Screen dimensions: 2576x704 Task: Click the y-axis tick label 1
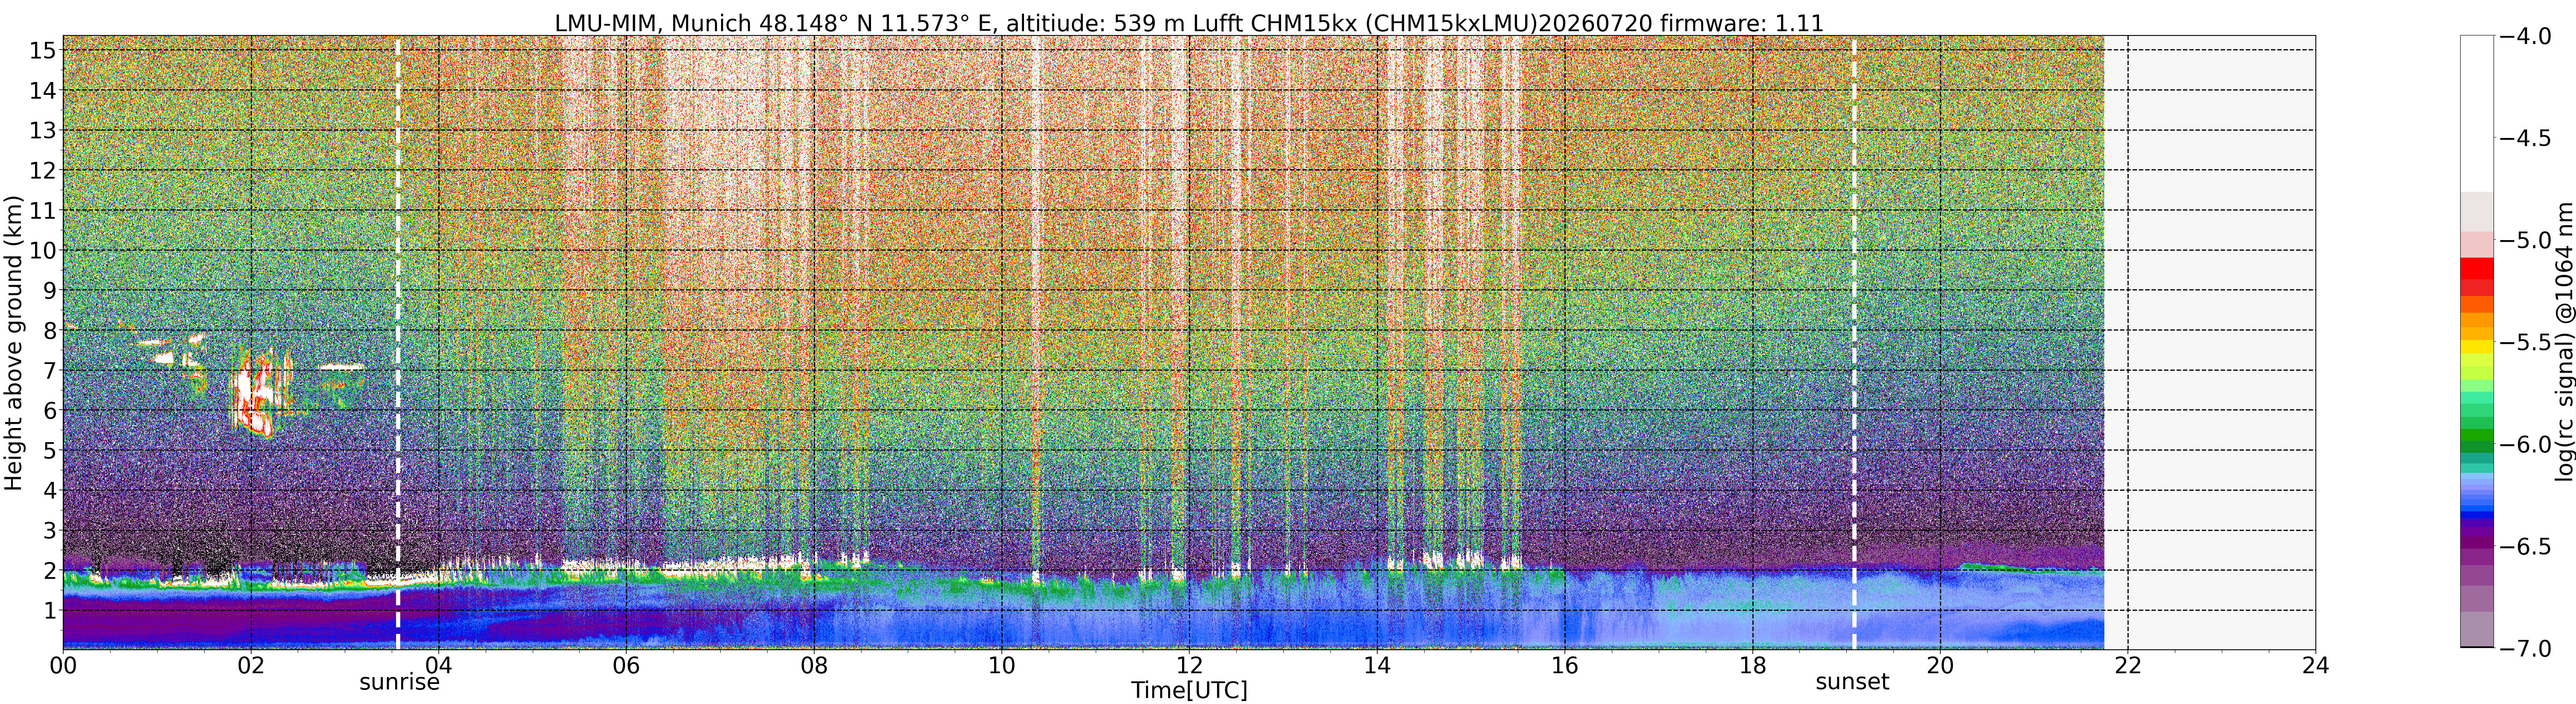[49, 610]
